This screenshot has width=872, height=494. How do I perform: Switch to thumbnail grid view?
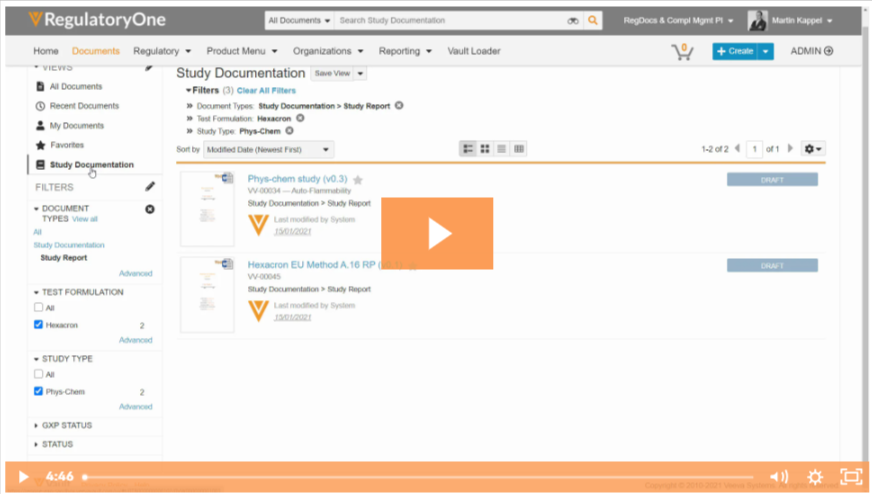coord(485,149)
